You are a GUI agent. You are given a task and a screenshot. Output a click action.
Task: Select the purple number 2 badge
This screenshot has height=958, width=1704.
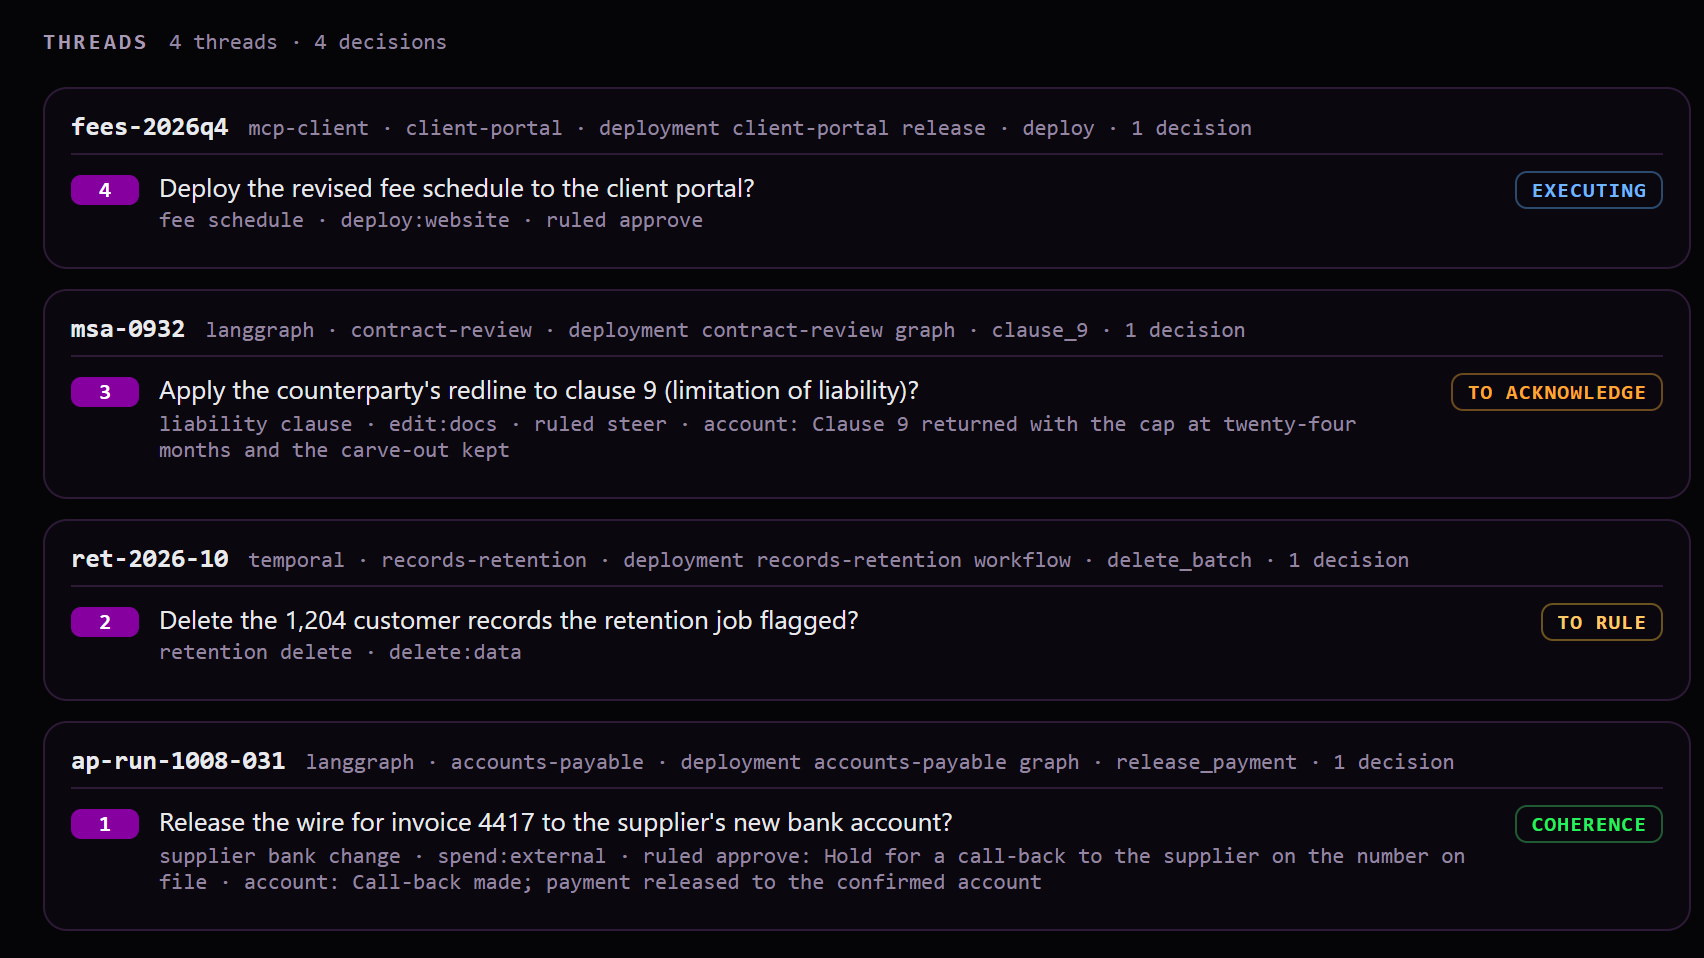point(105,622)
